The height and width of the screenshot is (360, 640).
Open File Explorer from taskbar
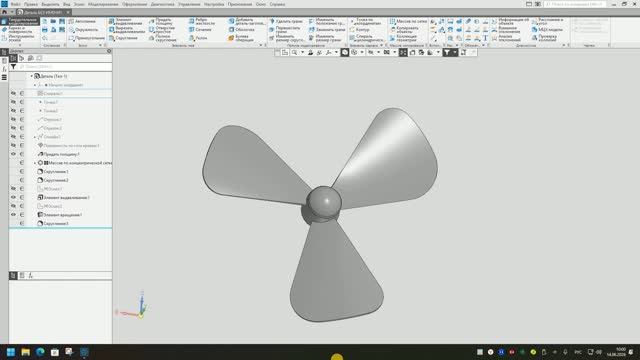click(26, 352)
